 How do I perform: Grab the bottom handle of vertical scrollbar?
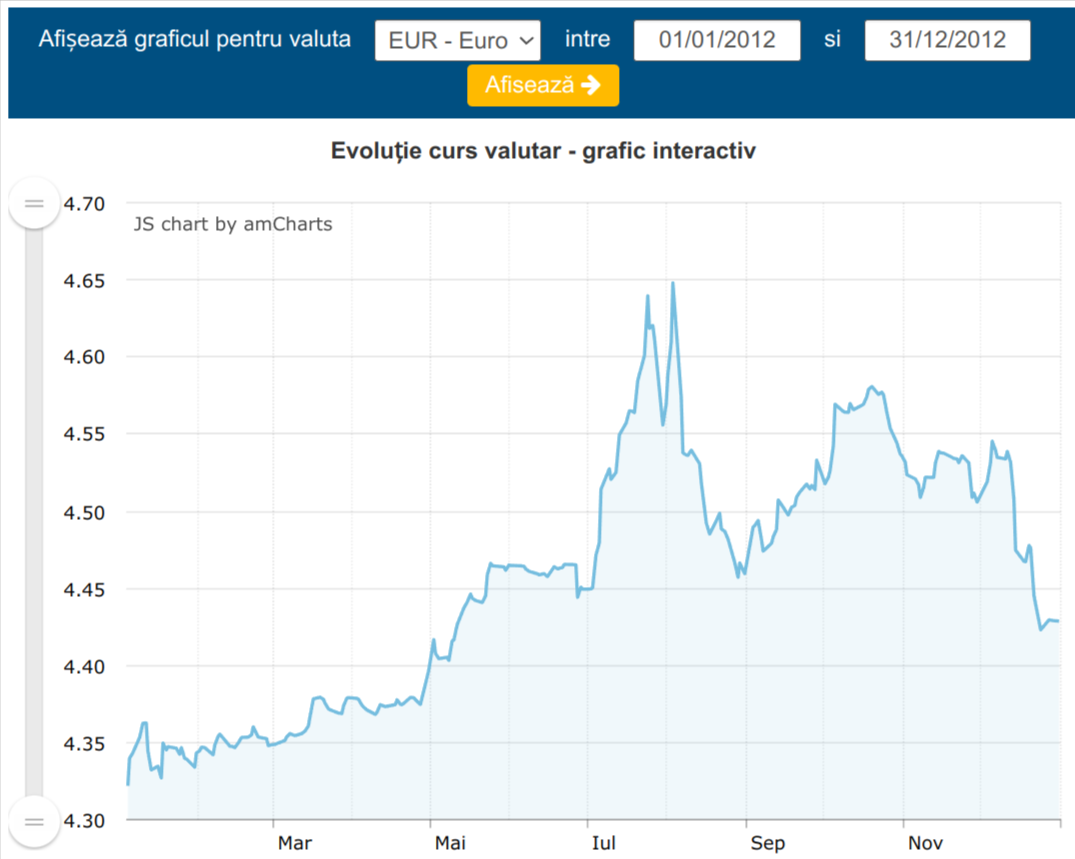[x=34, y=821]
